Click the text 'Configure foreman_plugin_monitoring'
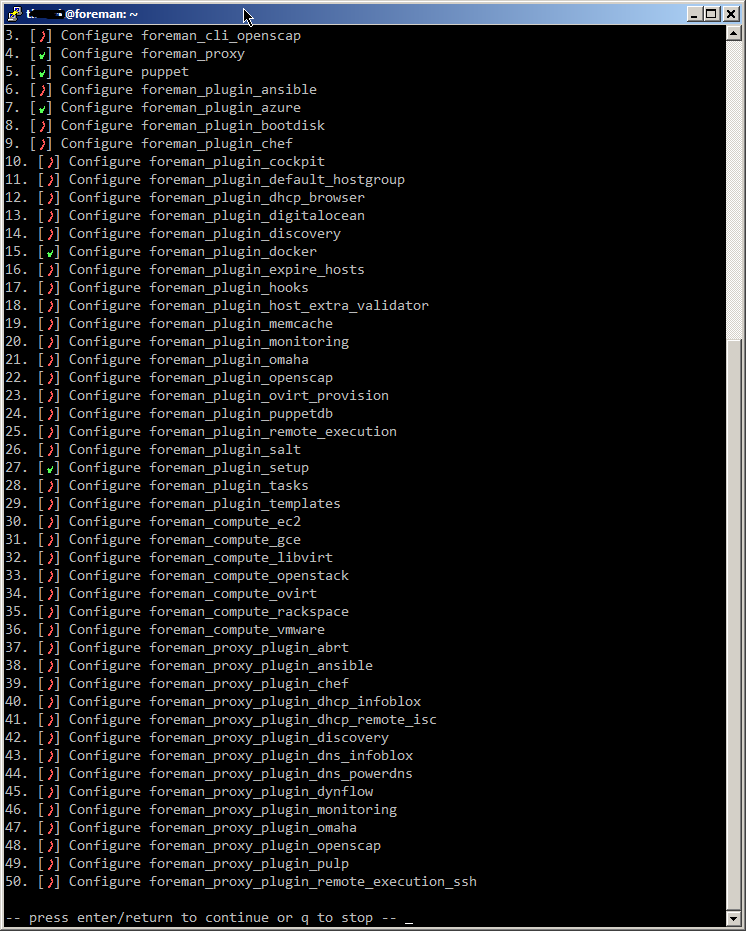Image resolution: width=746 pixels, height=931 pixels. [x=209, y=341]
